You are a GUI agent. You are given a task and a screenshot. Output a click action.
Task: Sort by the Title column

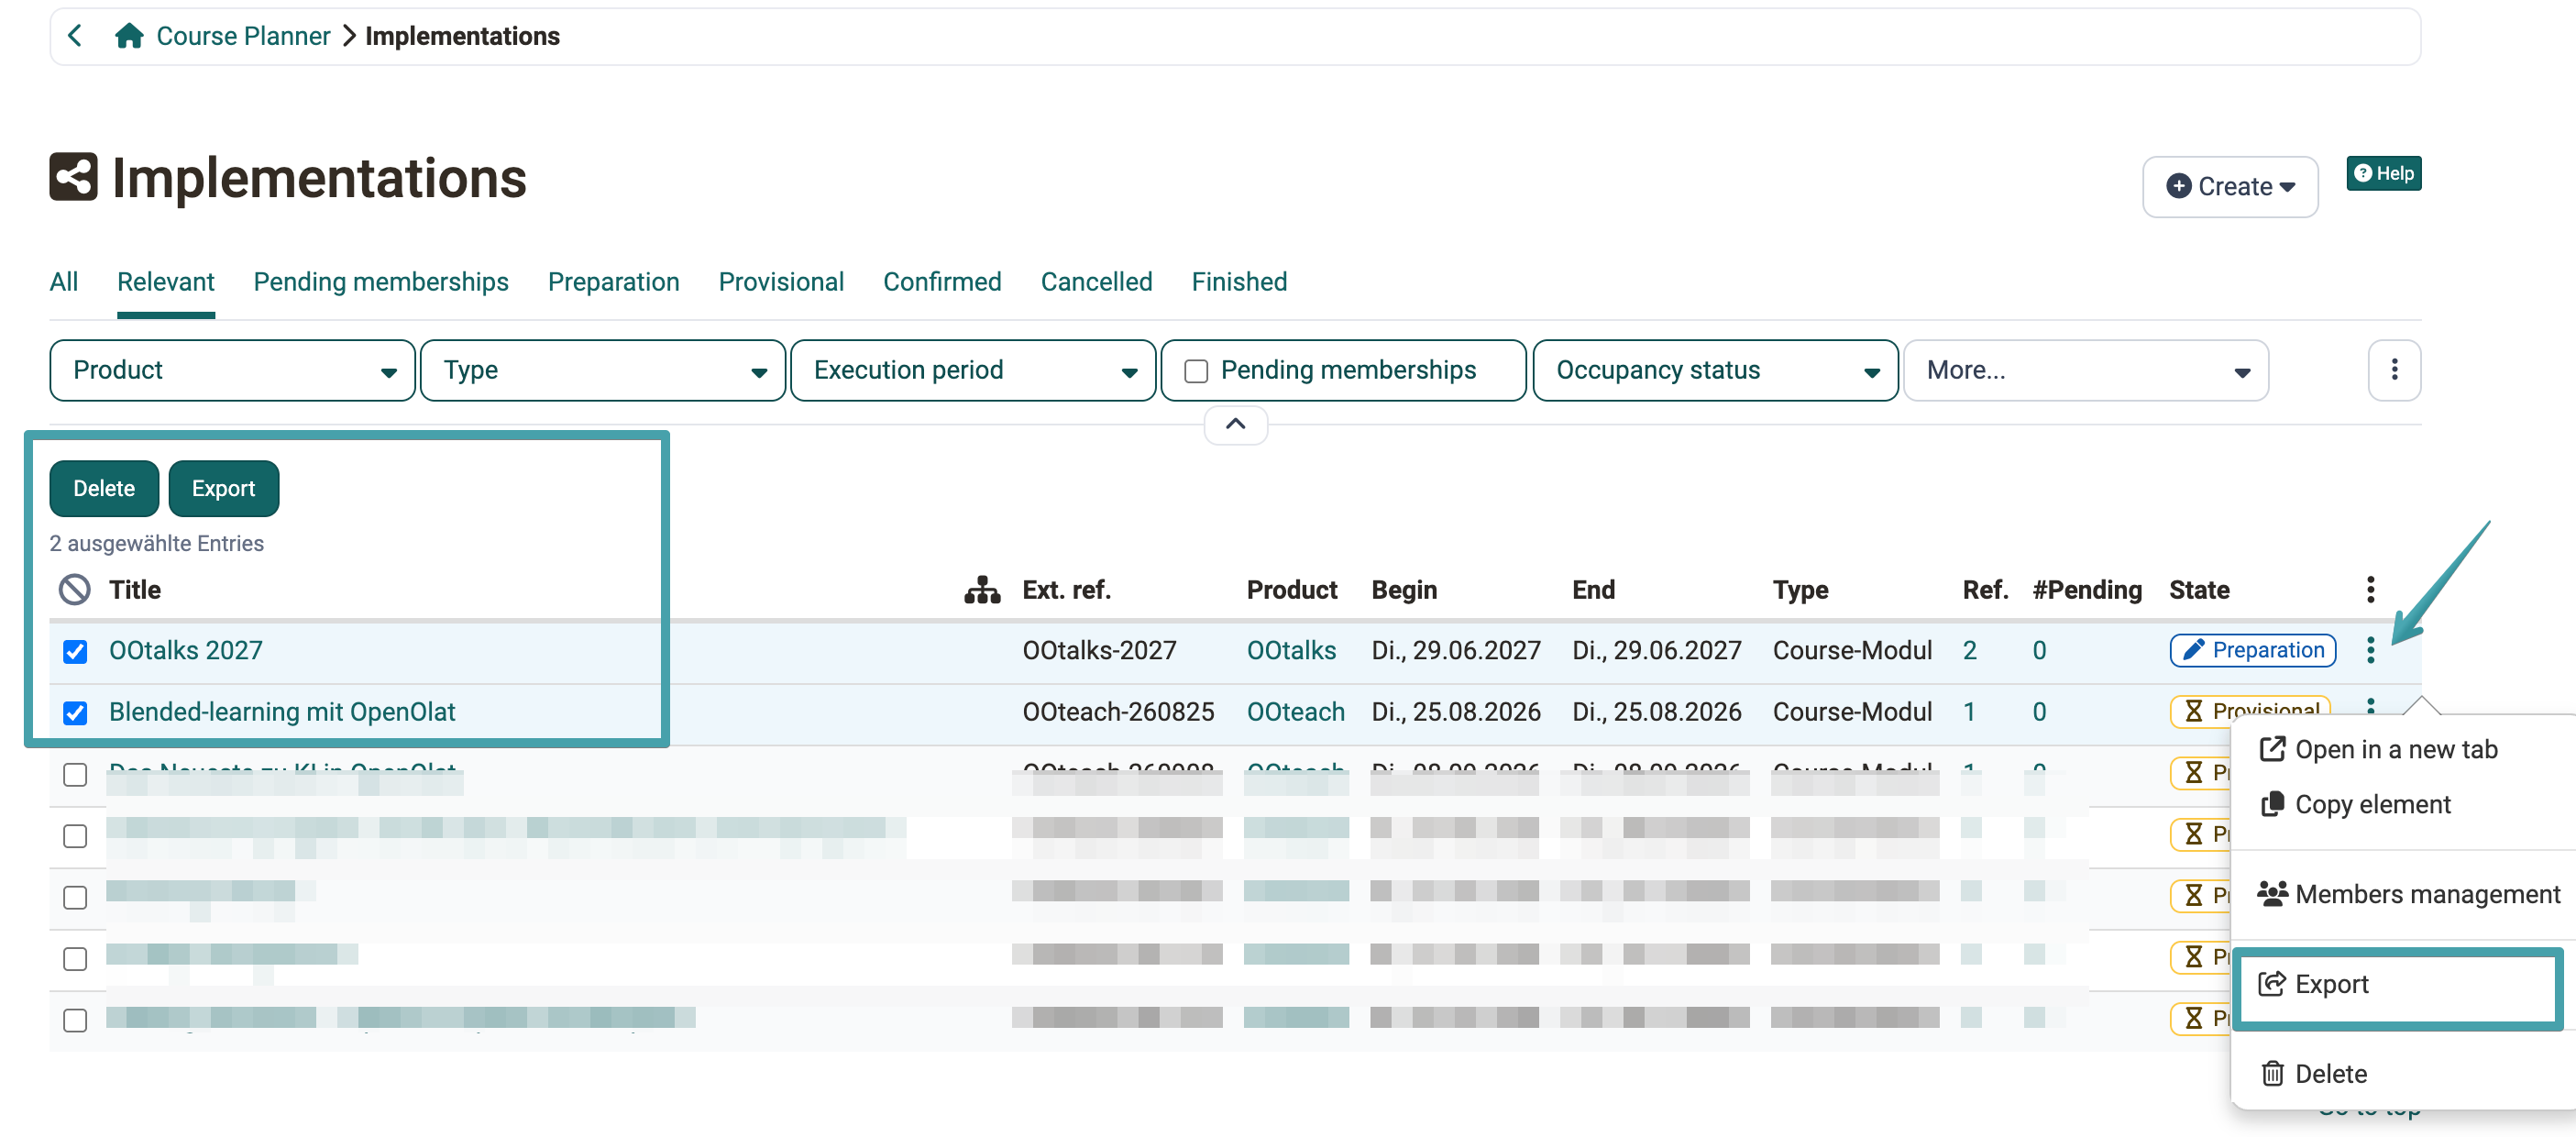[135, 590]
